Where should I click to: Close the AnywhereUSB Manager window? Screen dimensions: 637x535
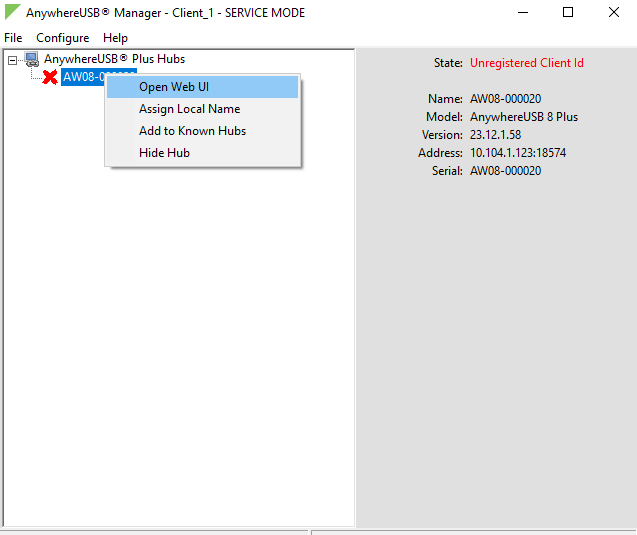click(x=614, y=13)
